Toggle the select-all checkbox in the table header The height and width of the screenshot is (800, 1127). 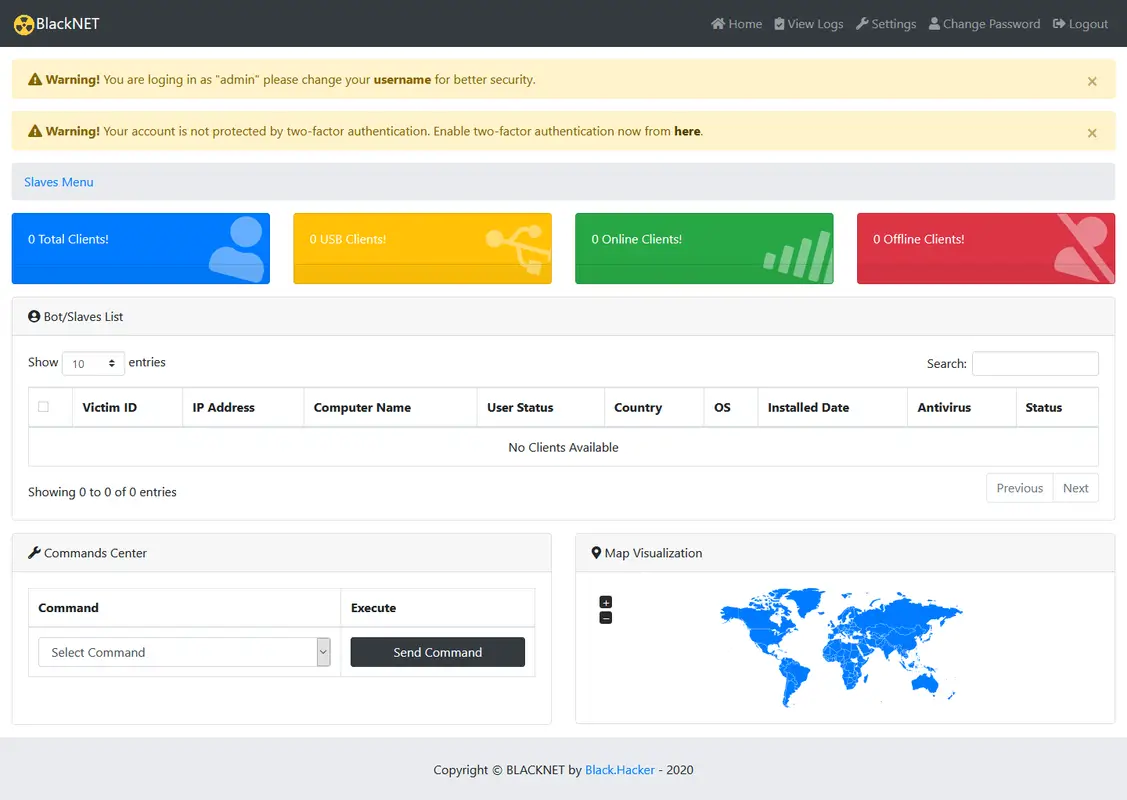click(x=45, y=407)
